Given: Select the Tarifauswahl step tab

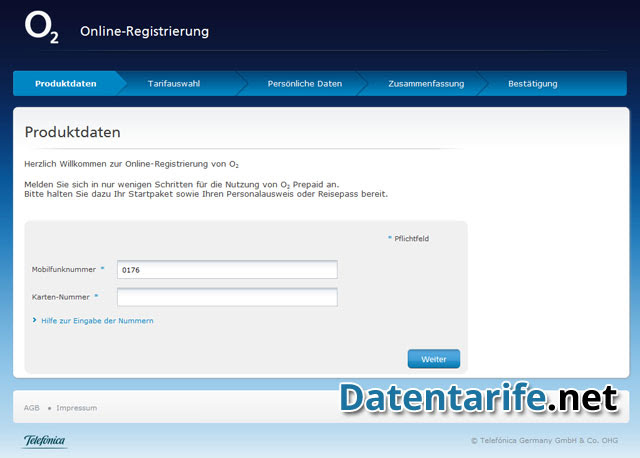Looking at the screenshot, I should click(174, 84).
